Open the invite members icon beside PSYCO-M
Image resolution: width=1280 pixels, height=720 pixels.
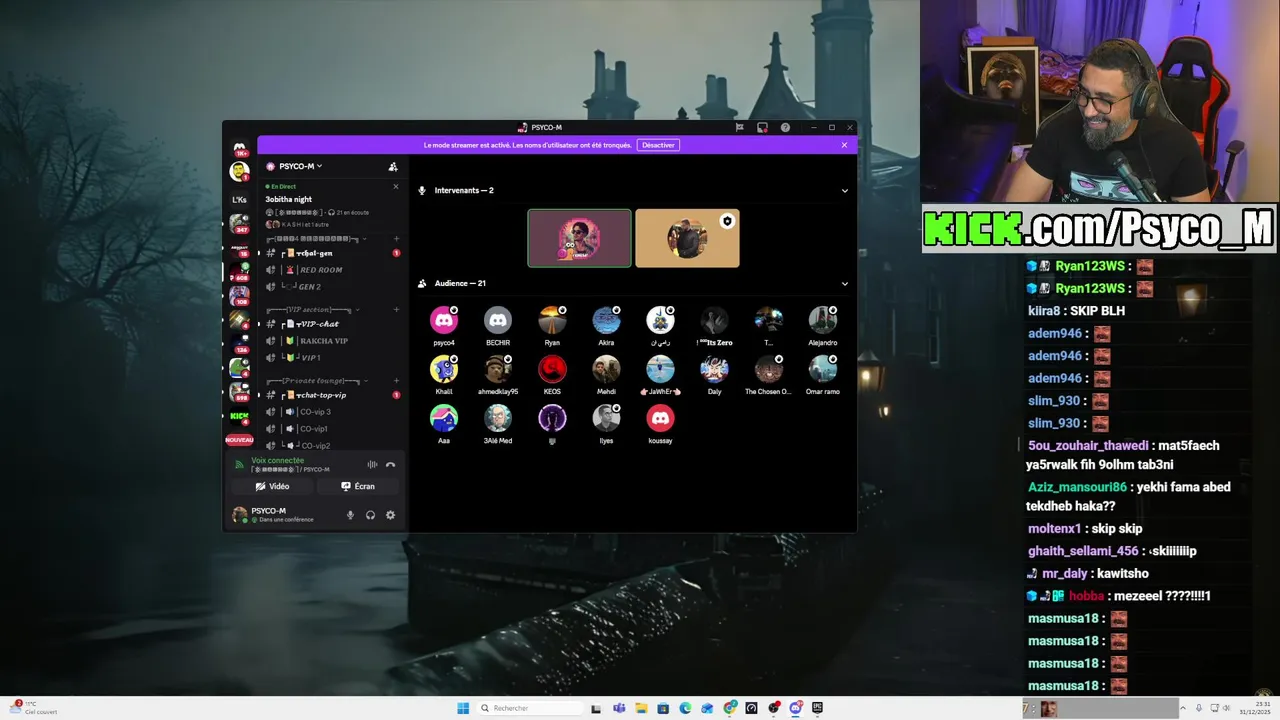point(393,166)
